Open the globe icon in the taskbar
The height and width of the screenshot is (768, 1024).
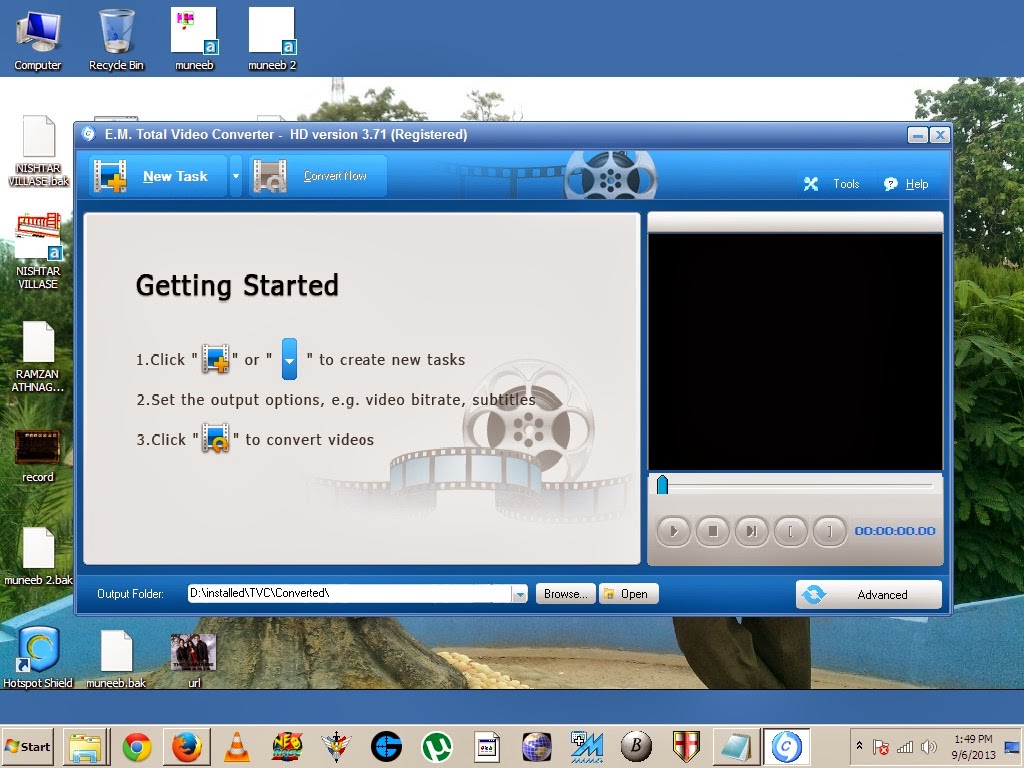pyautogui.click(x=537, y=747)
